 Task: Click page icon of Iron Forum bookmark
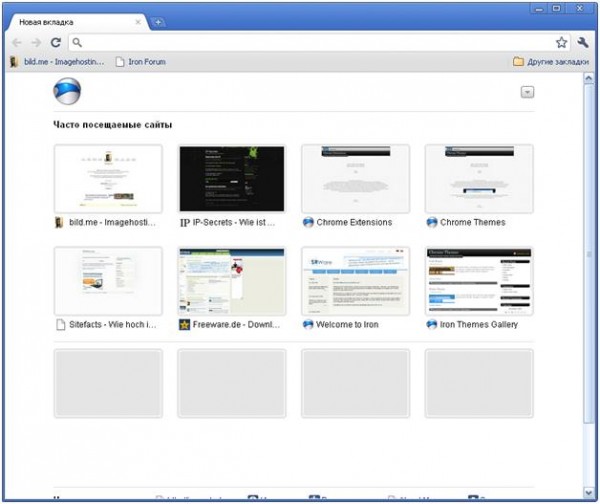click(x=120, y=62)
